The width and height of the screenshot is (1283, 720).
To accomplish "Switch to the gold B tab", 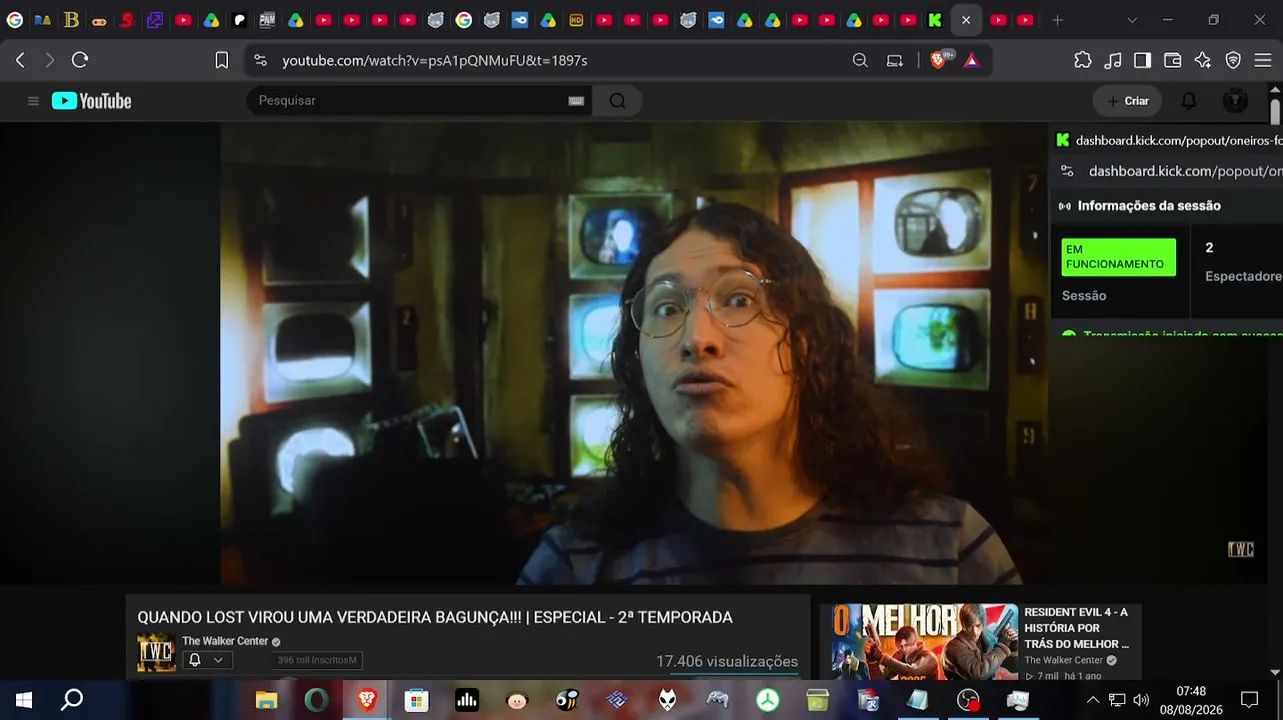I will click(x=71, y=20).
